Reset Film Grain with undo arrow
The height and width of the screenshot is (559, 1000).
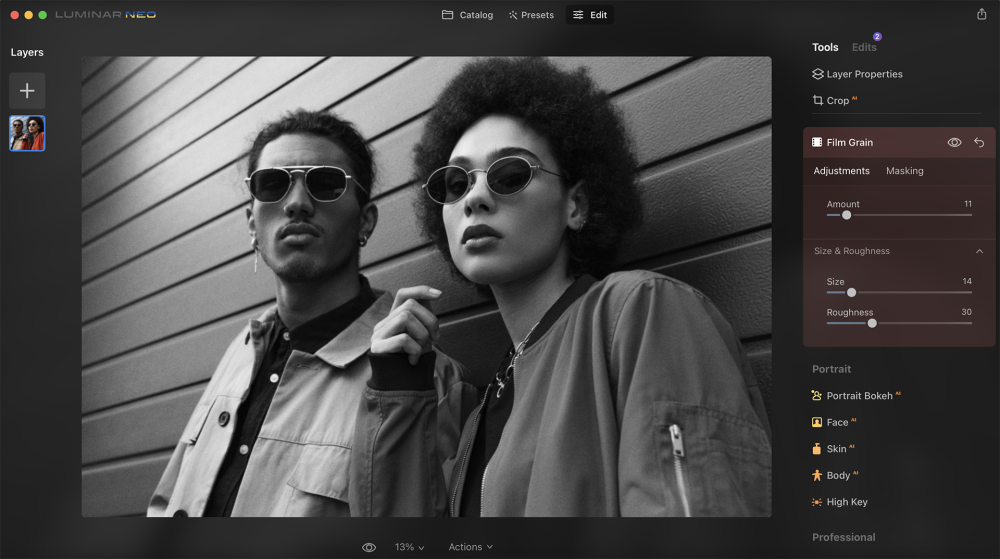click(x=979, y=142)
